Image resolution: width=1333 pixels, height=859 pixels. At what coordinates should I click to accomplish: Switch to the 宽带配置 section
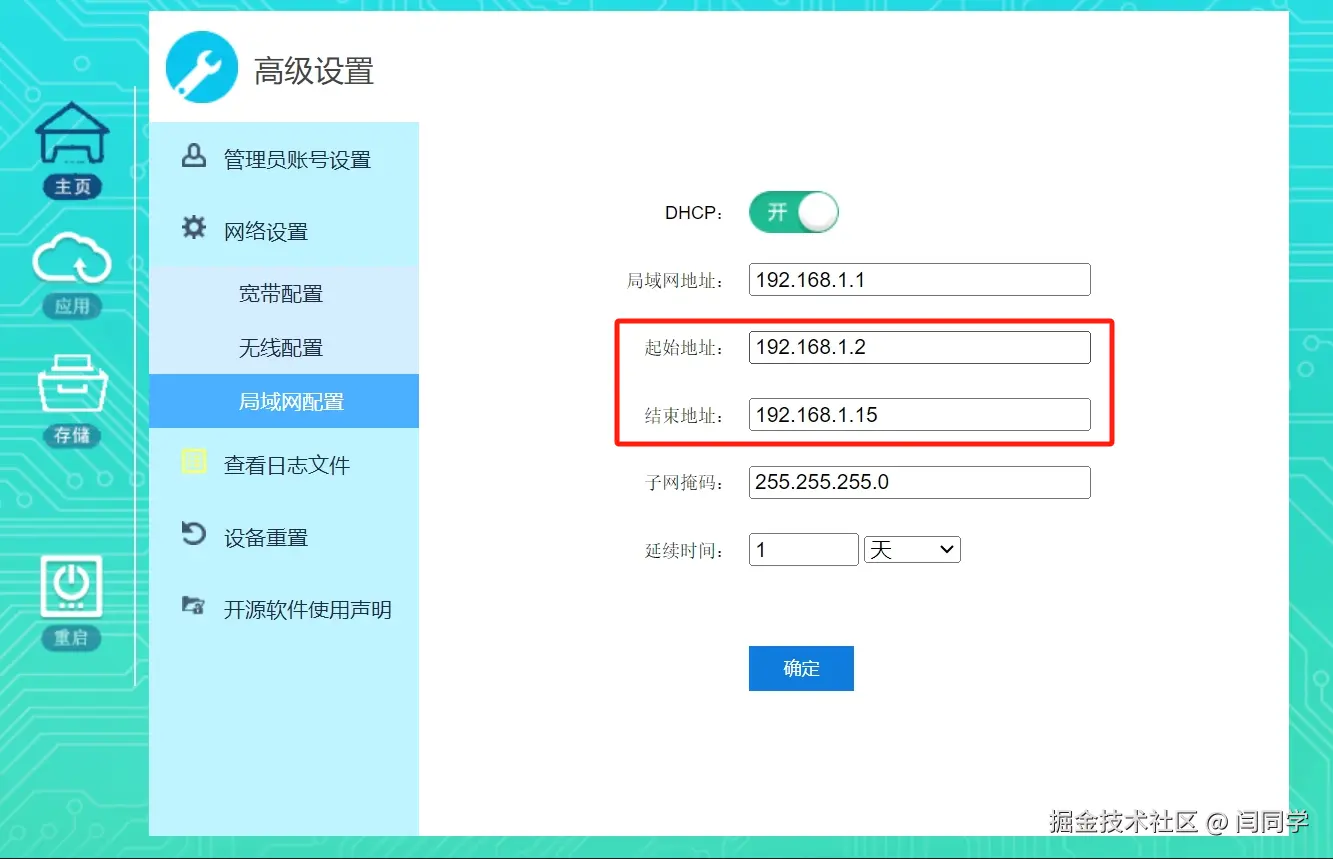point(280,293)
